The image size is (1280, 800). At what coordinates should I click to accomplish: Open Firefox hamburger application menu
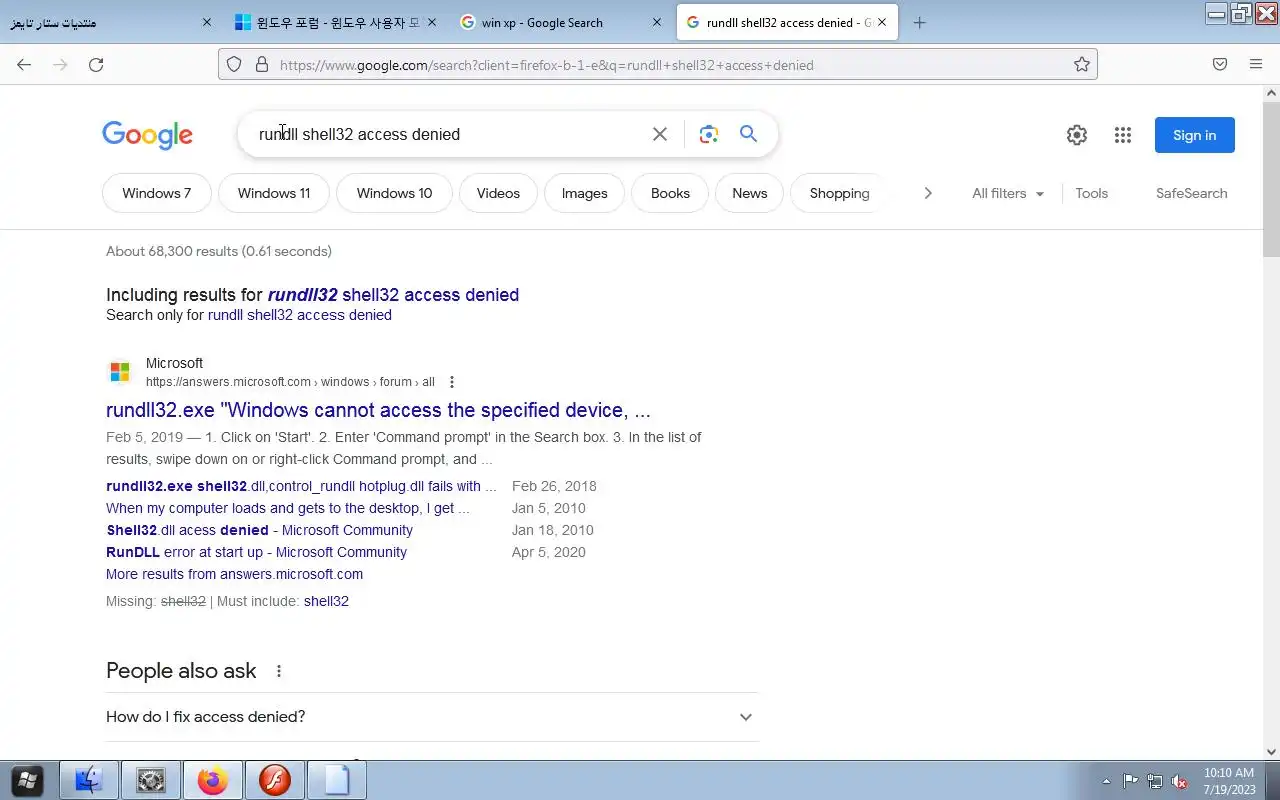pyautogui.click(x=1256, y=65)
